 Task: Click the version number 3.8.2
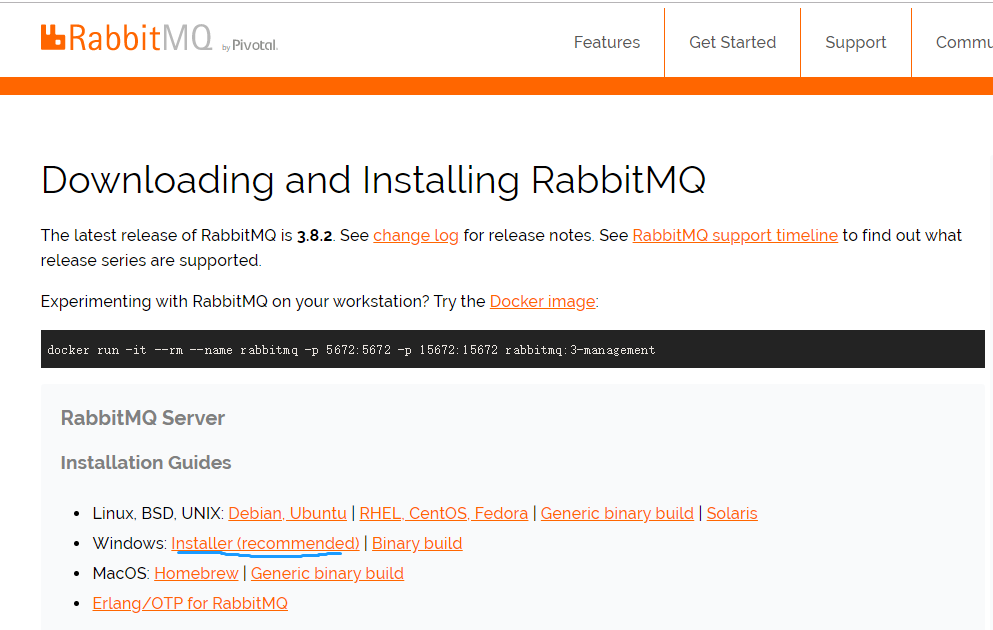click(314, 236)
